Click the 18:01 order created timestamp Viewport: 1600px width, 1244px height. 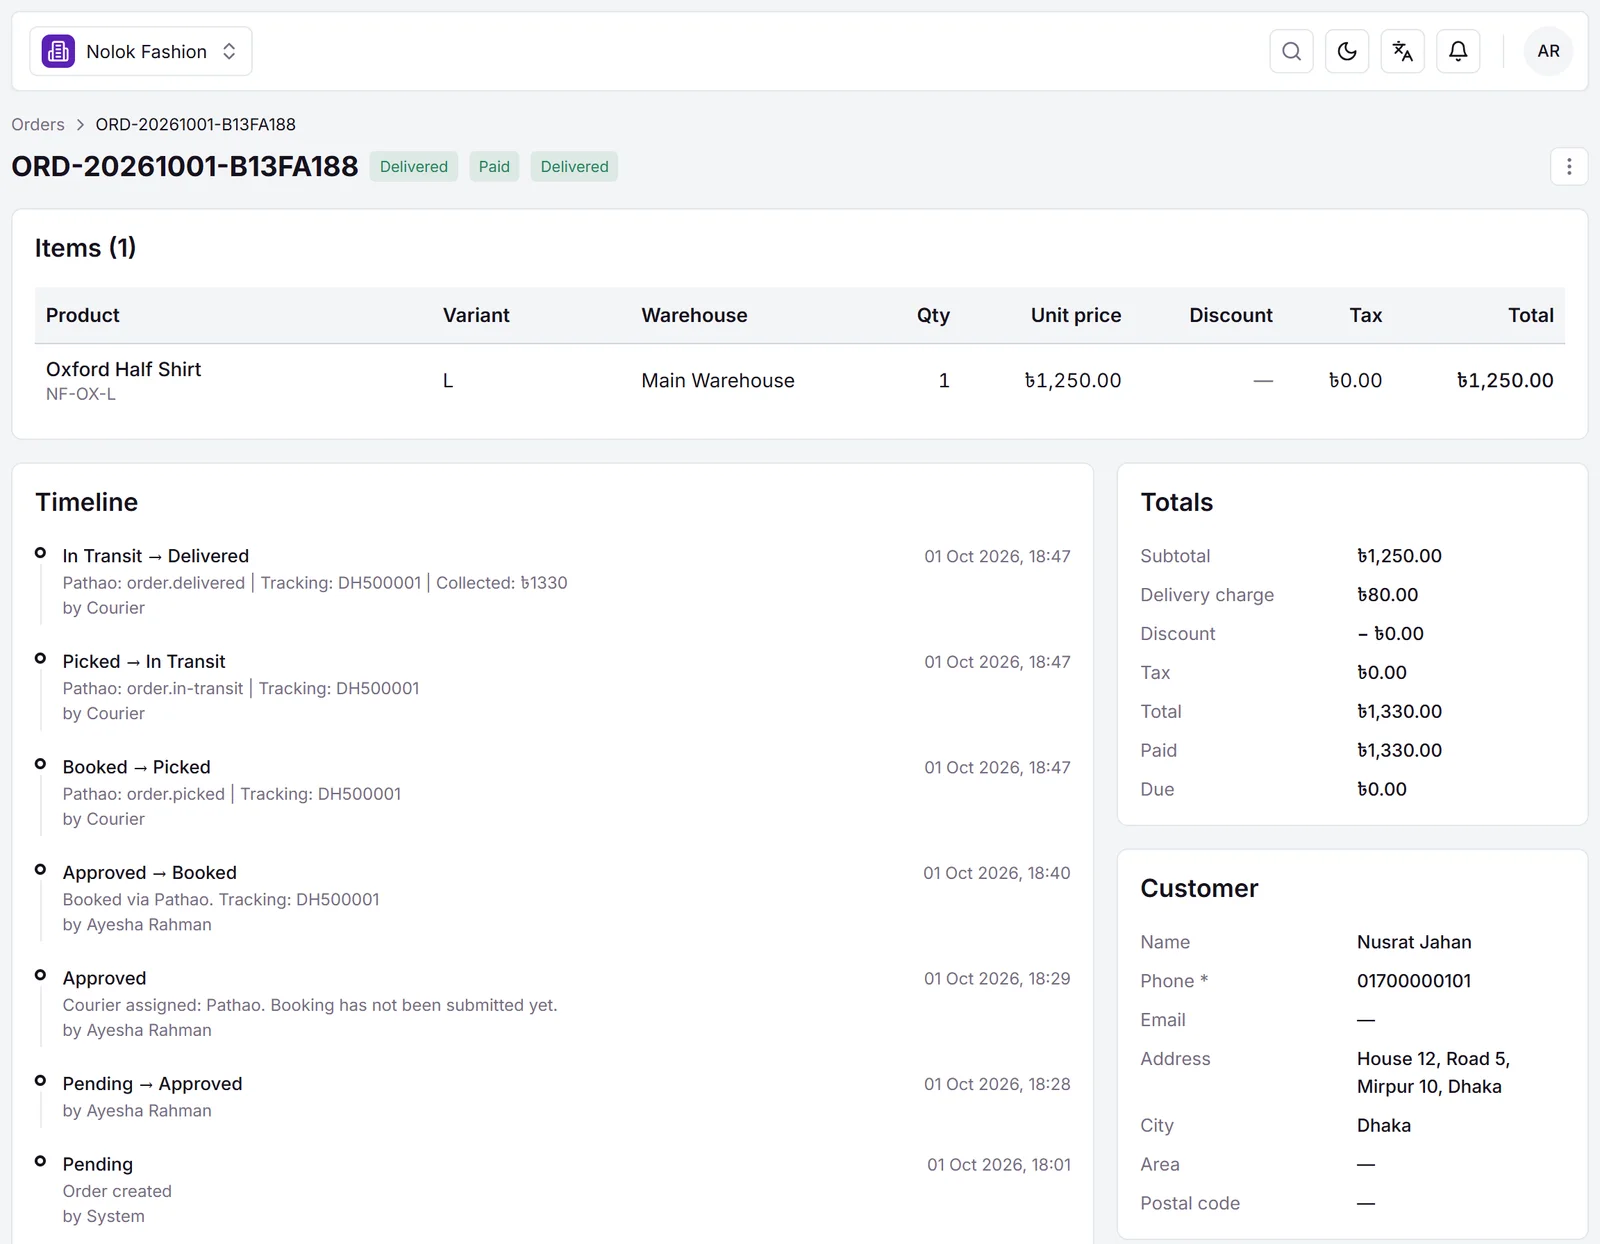[x=999, y=1165]
